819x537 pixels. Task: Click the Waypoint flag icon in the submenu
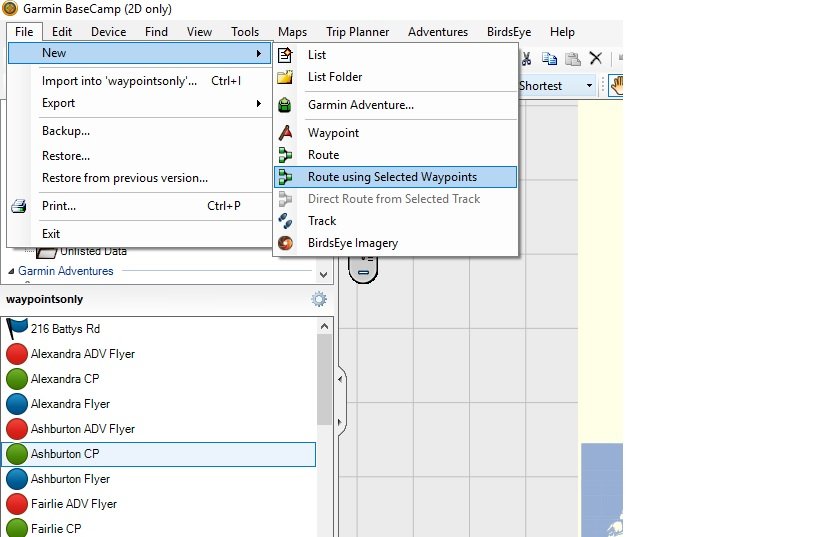click(x=285, y=133)
